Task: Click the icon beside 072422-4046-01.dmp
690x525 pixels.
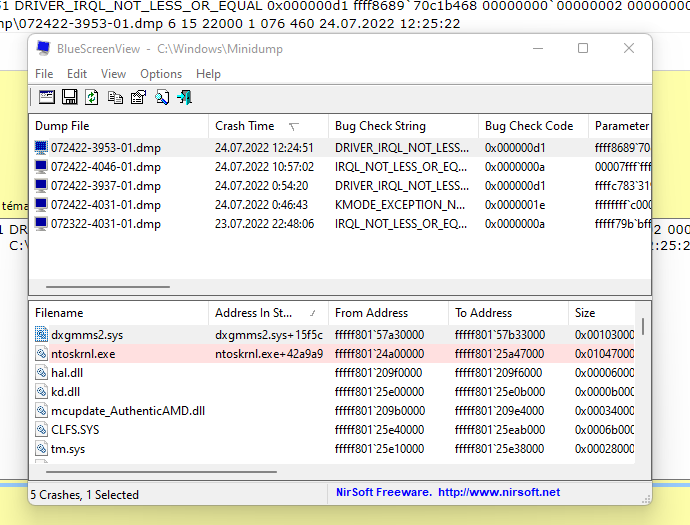Action: tap(41, 167)
